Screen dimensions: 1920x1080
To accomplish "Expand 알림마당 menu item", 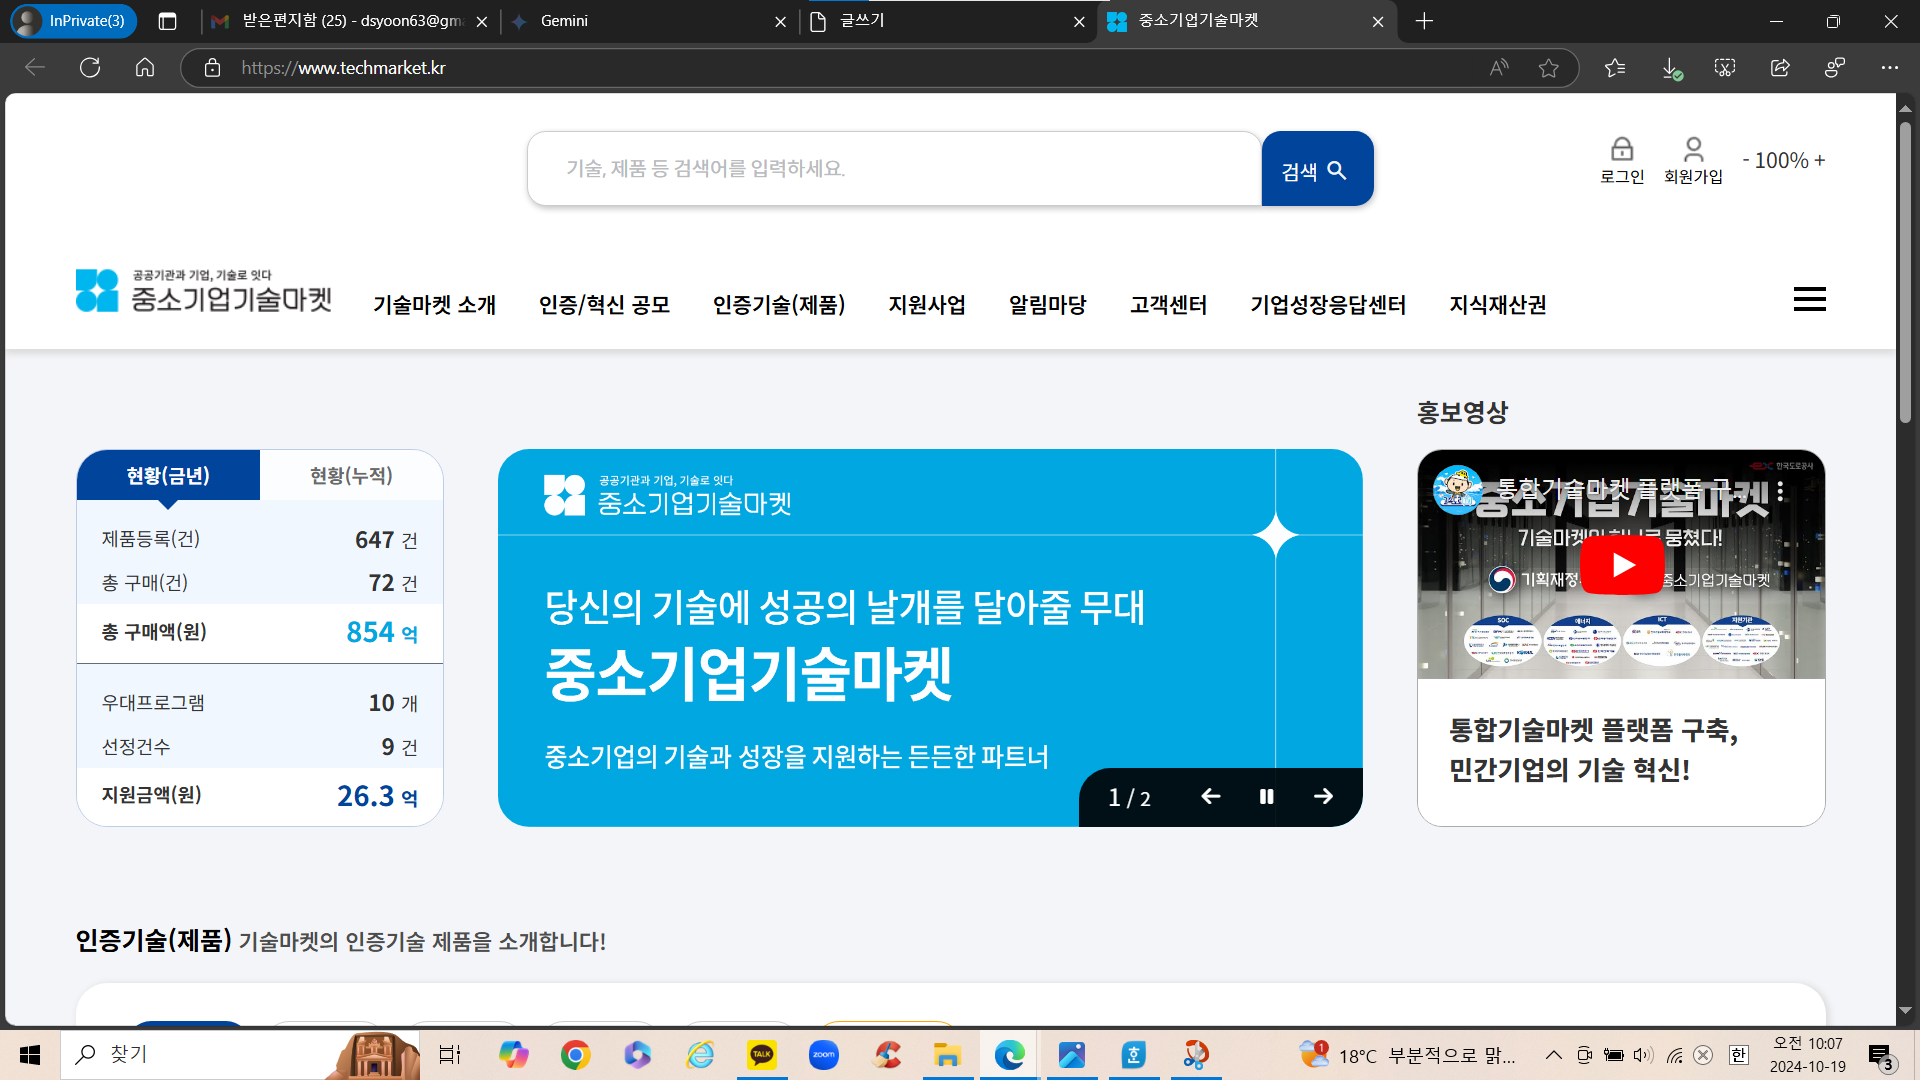I will 1047,304.
